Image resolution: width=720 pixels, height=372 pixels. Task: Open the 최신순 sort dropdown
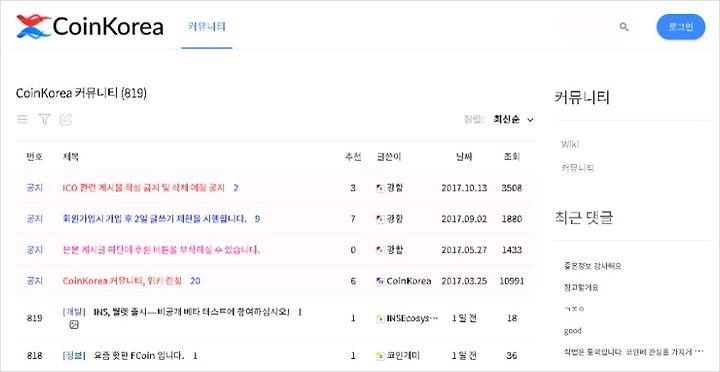(x=513, y=119)
